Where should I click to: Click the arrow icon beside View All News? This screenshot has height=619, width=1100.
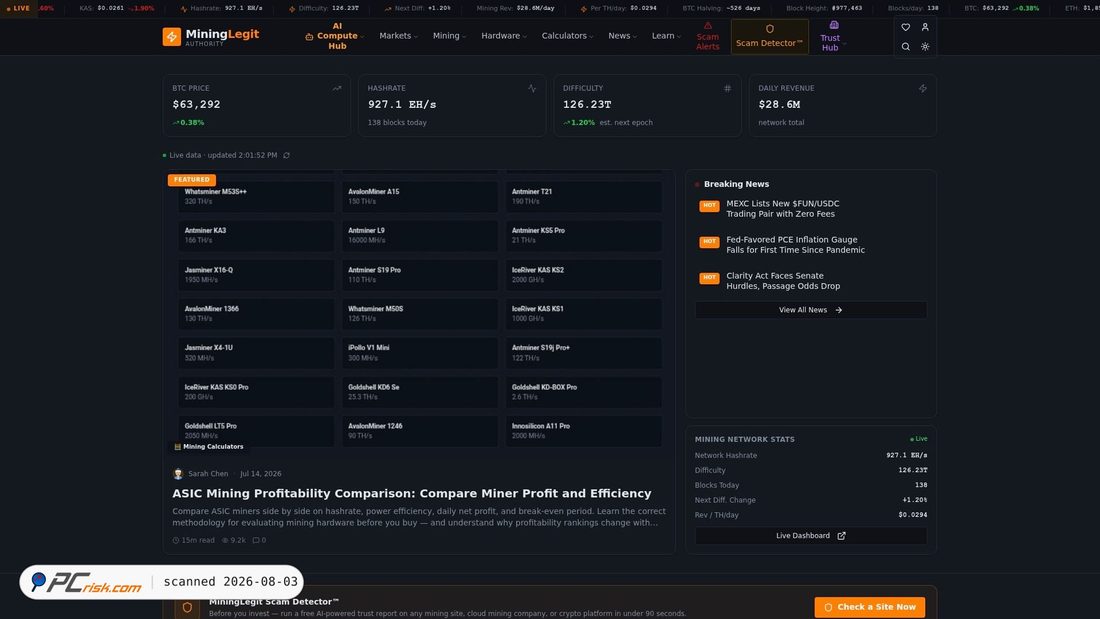[838, 310]
